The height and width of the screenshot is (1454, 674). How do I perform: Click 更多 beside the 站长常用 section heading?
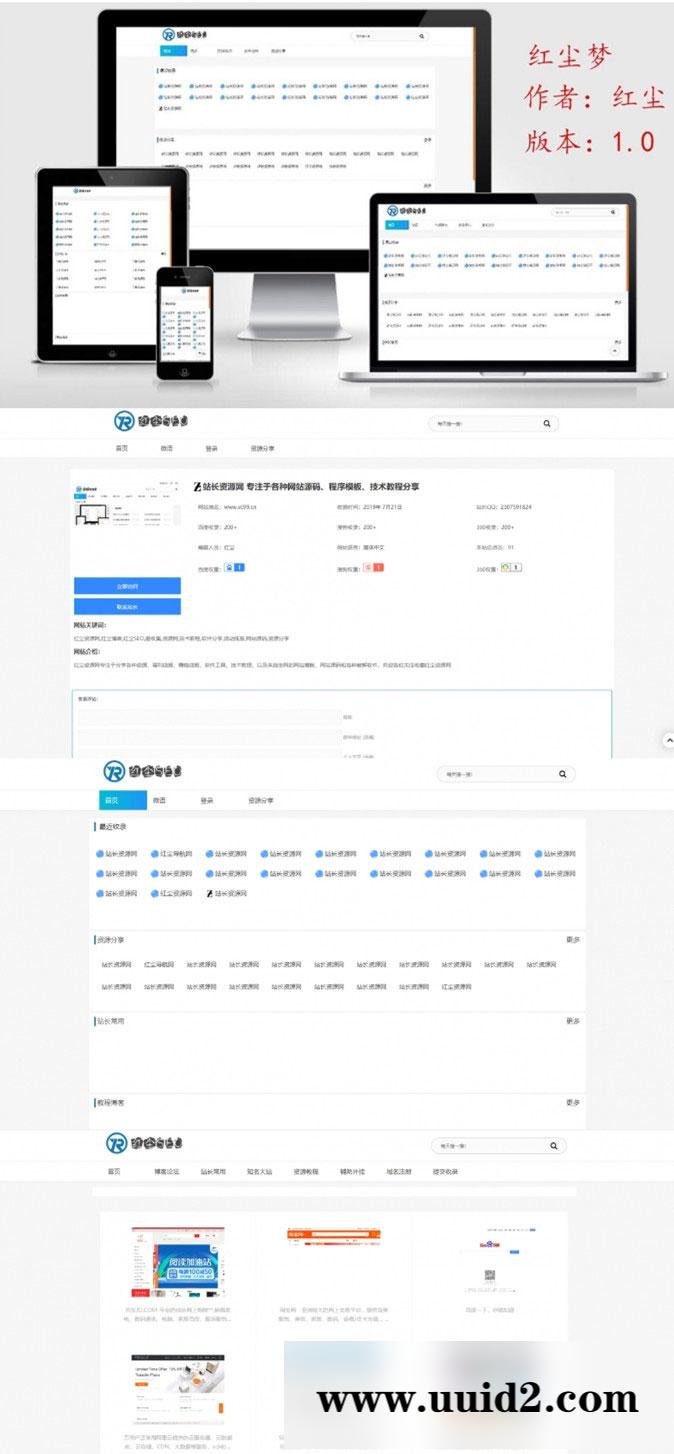tap(572, 1021)
